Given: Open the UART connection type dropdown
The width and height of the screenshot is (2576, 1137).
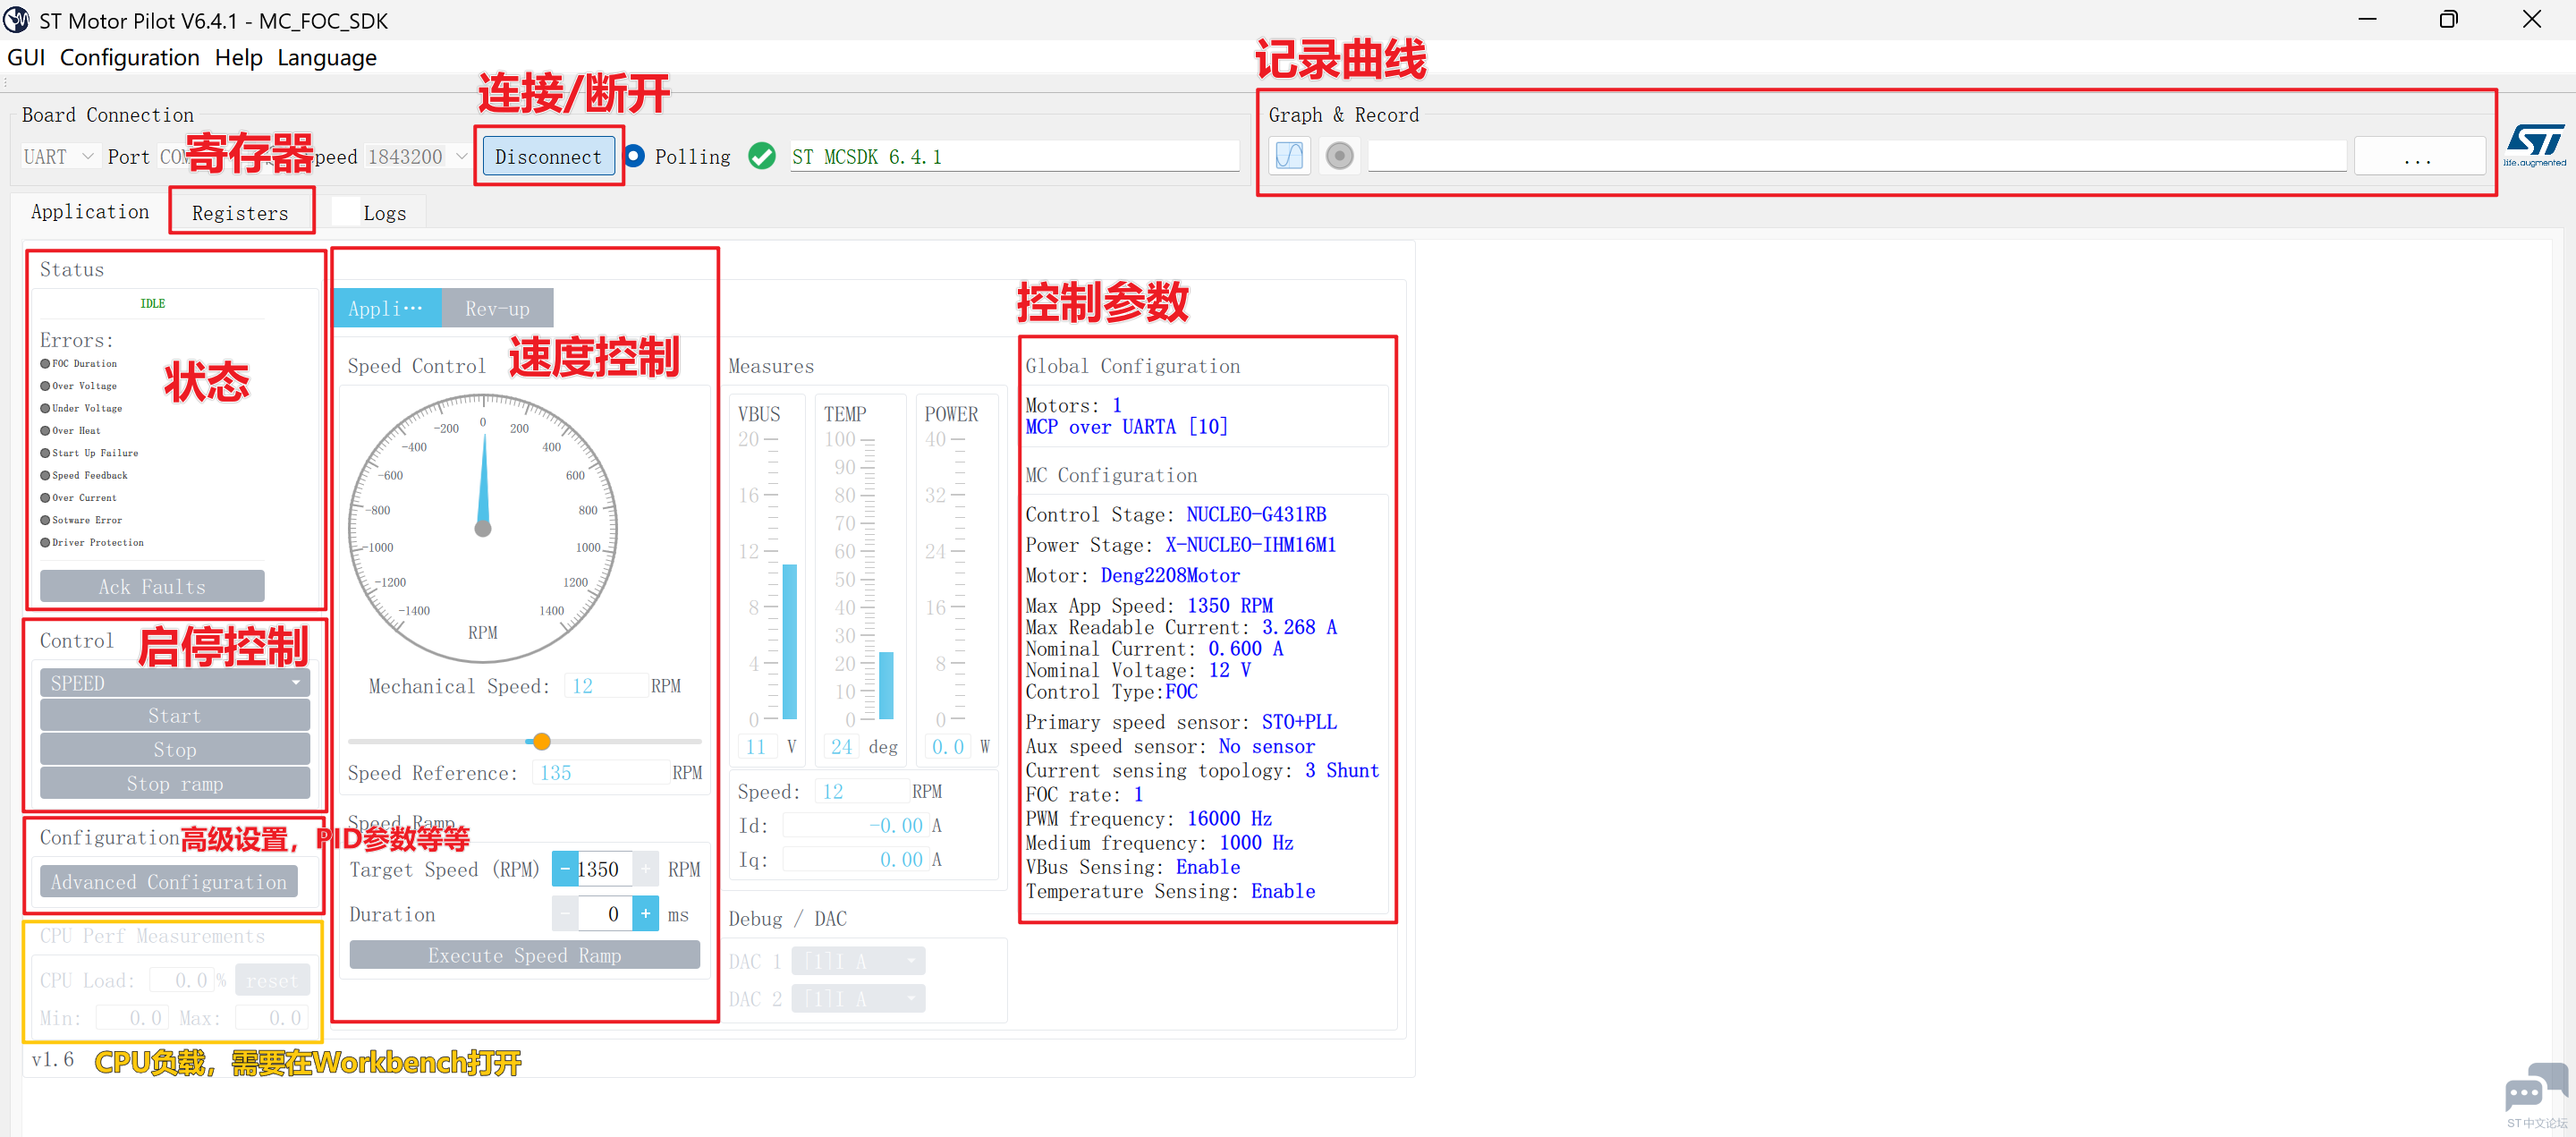Looking at the screenshot, I should click(59, 157).
